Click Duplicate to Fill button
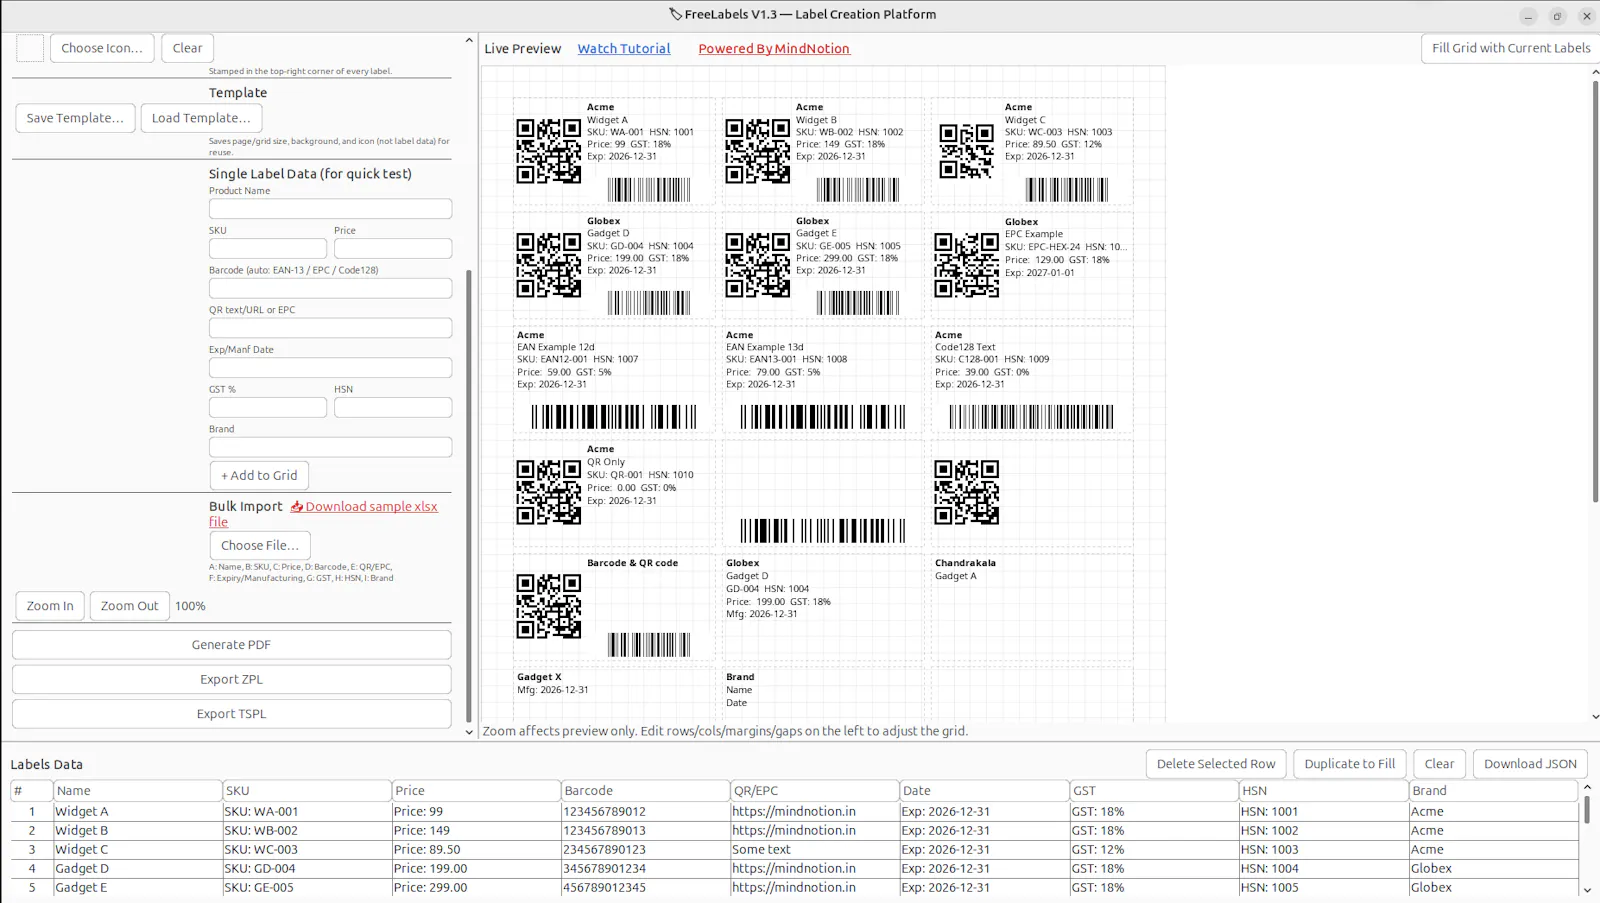The height and width of the screenshot is (903, 1600). pyautogui.click(x=1350, y=764)
